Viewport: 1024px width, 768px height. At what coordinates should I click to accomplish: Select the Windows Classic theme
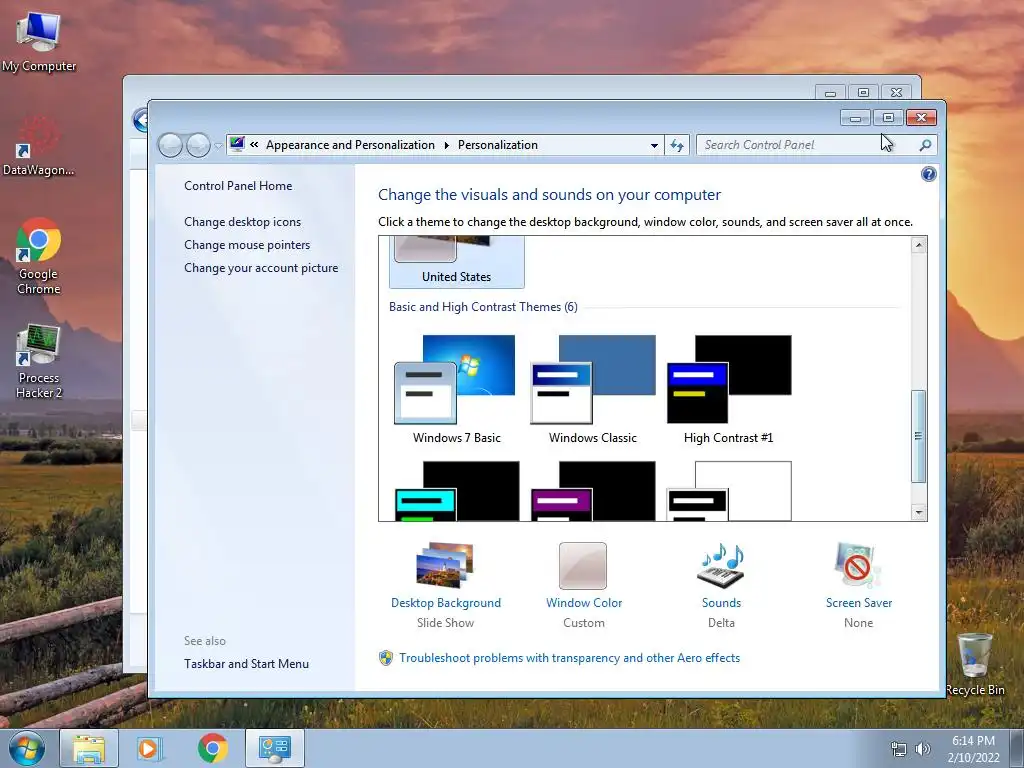coord(592,390)
